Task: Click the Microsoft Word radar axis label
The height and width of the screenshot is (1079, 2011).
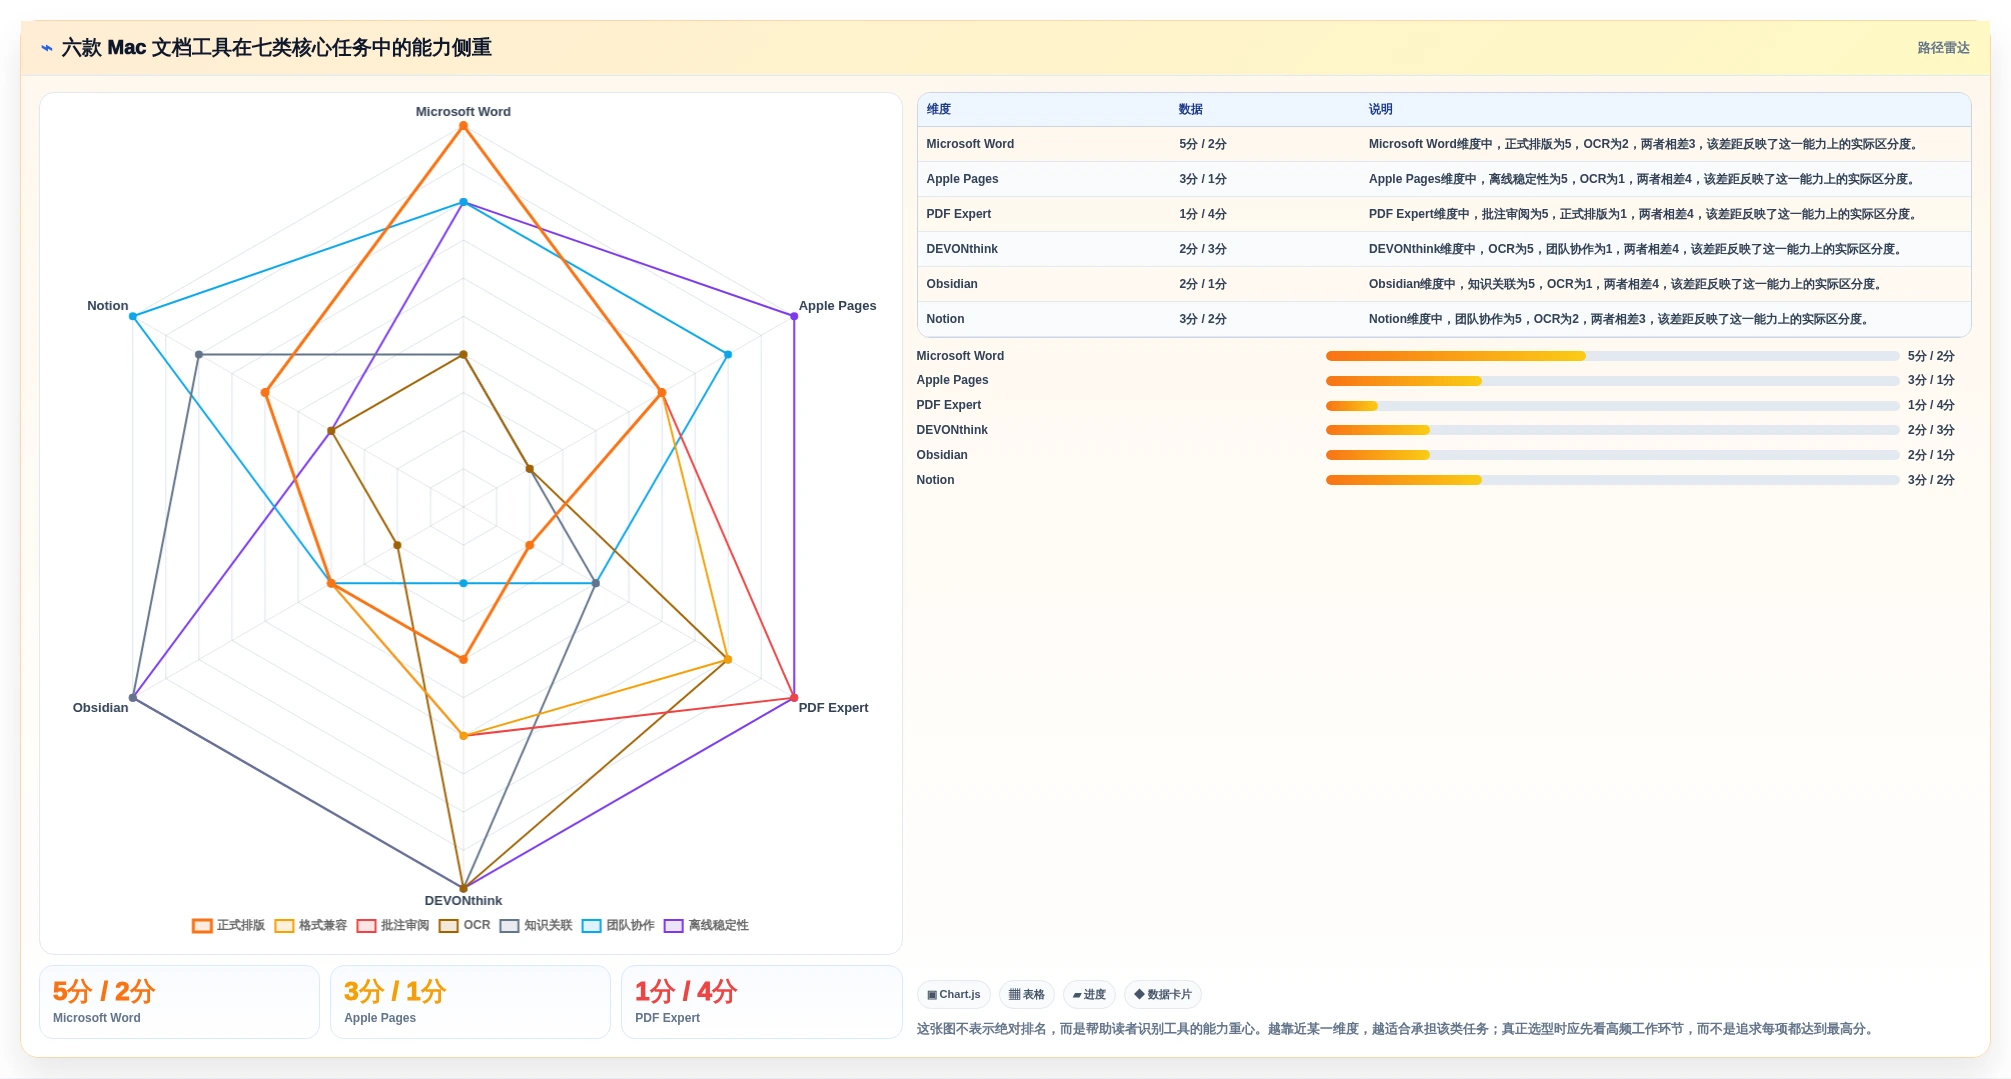Action: (463, 112)
